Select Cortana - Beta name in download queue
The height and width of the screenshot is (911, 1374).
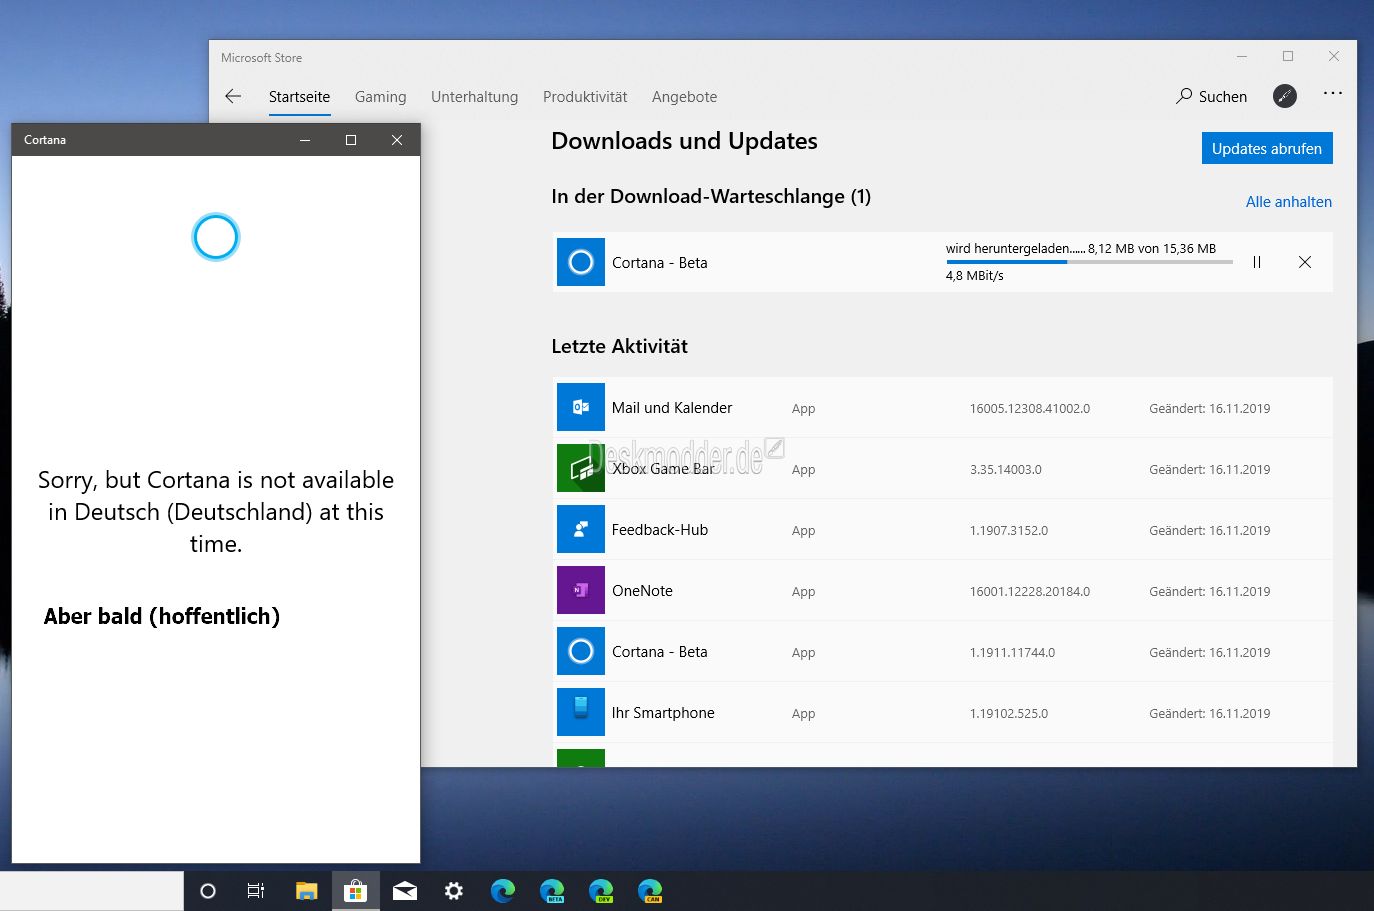pyautogui.click(x=660, y=263)
